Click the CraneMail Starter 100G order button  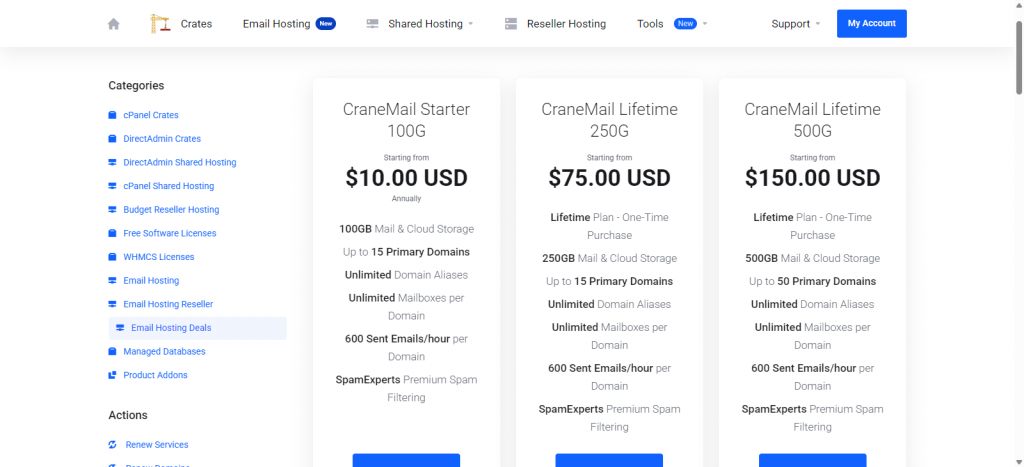[x=406, y=460]
